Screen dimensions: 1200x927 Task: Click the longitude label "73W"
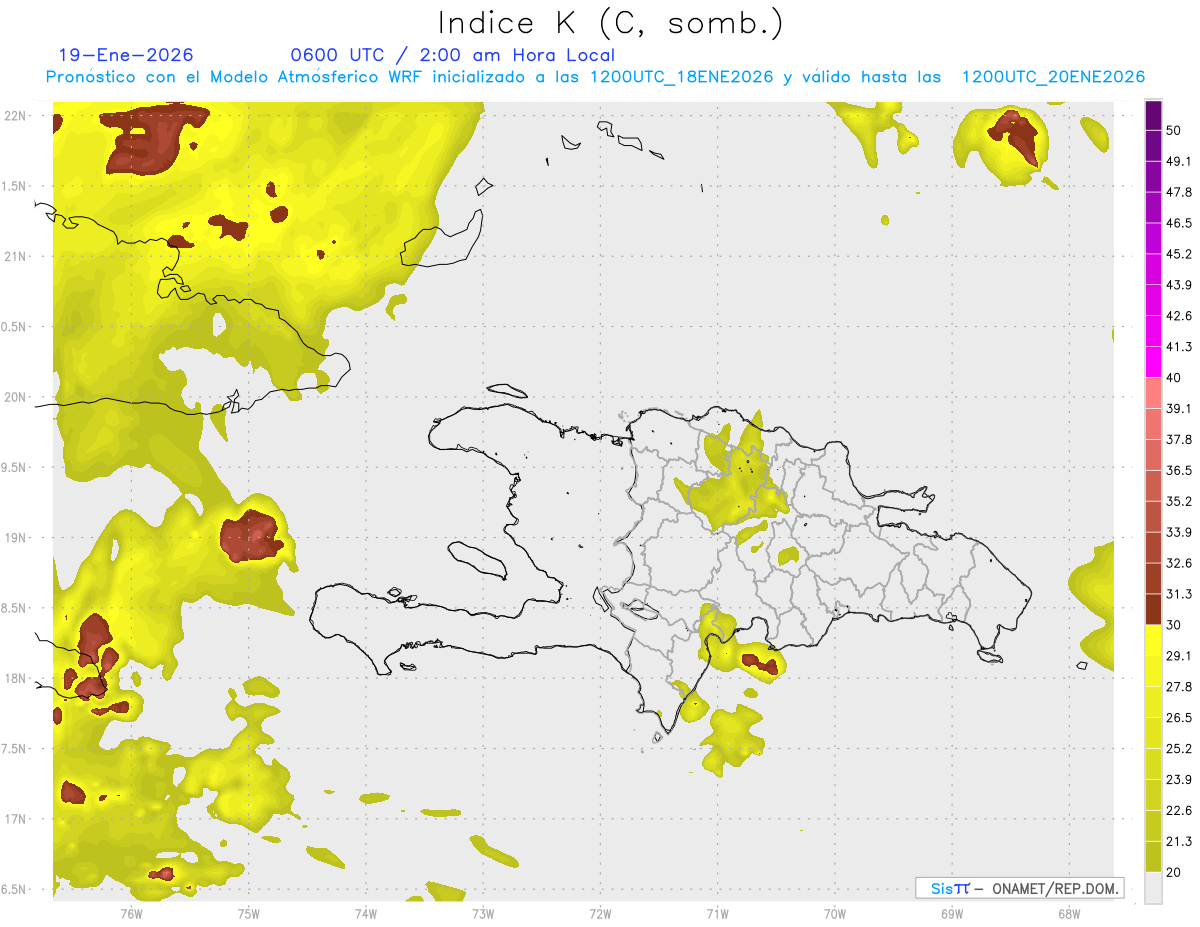483,914
